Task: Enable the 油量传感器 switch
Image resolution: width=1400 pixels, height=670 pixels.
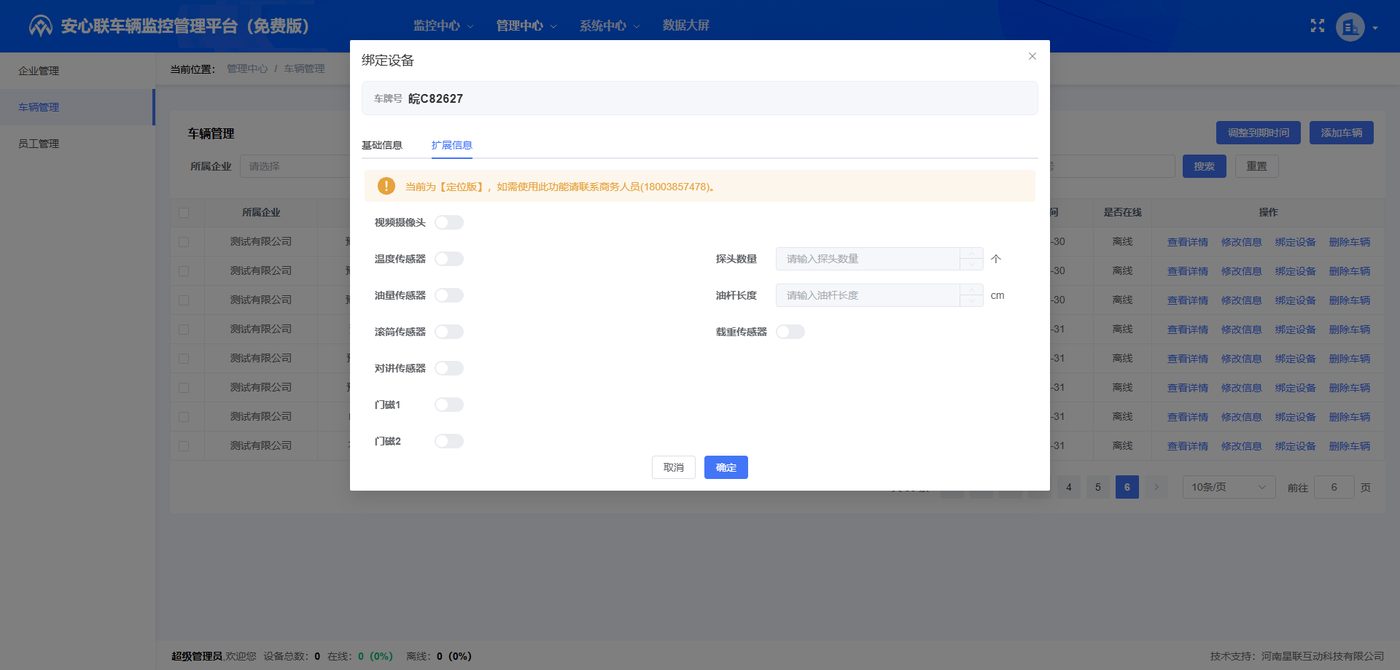Action: [x=449, y=295]
